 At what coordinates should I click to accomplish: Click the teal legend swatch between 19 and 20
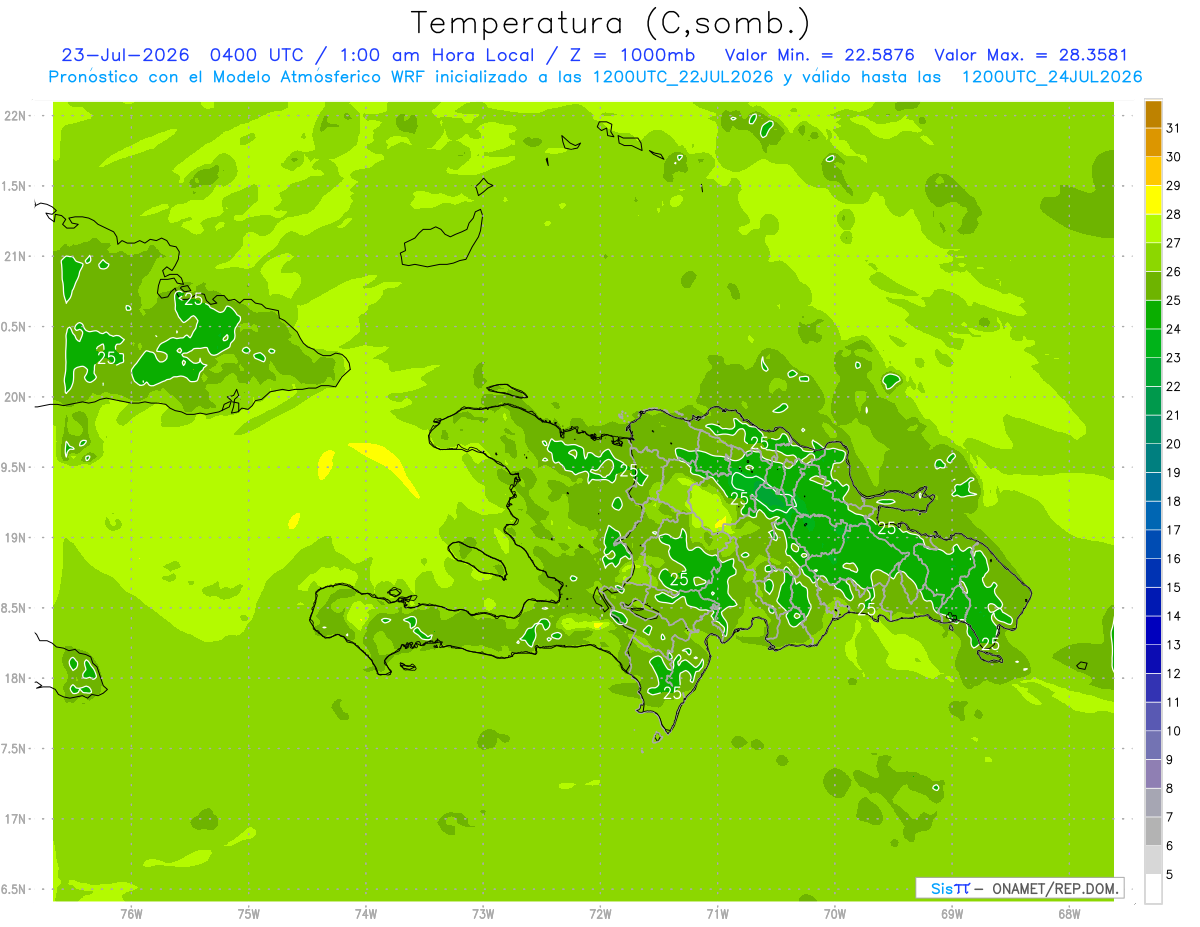click(x=1153, y=459)
